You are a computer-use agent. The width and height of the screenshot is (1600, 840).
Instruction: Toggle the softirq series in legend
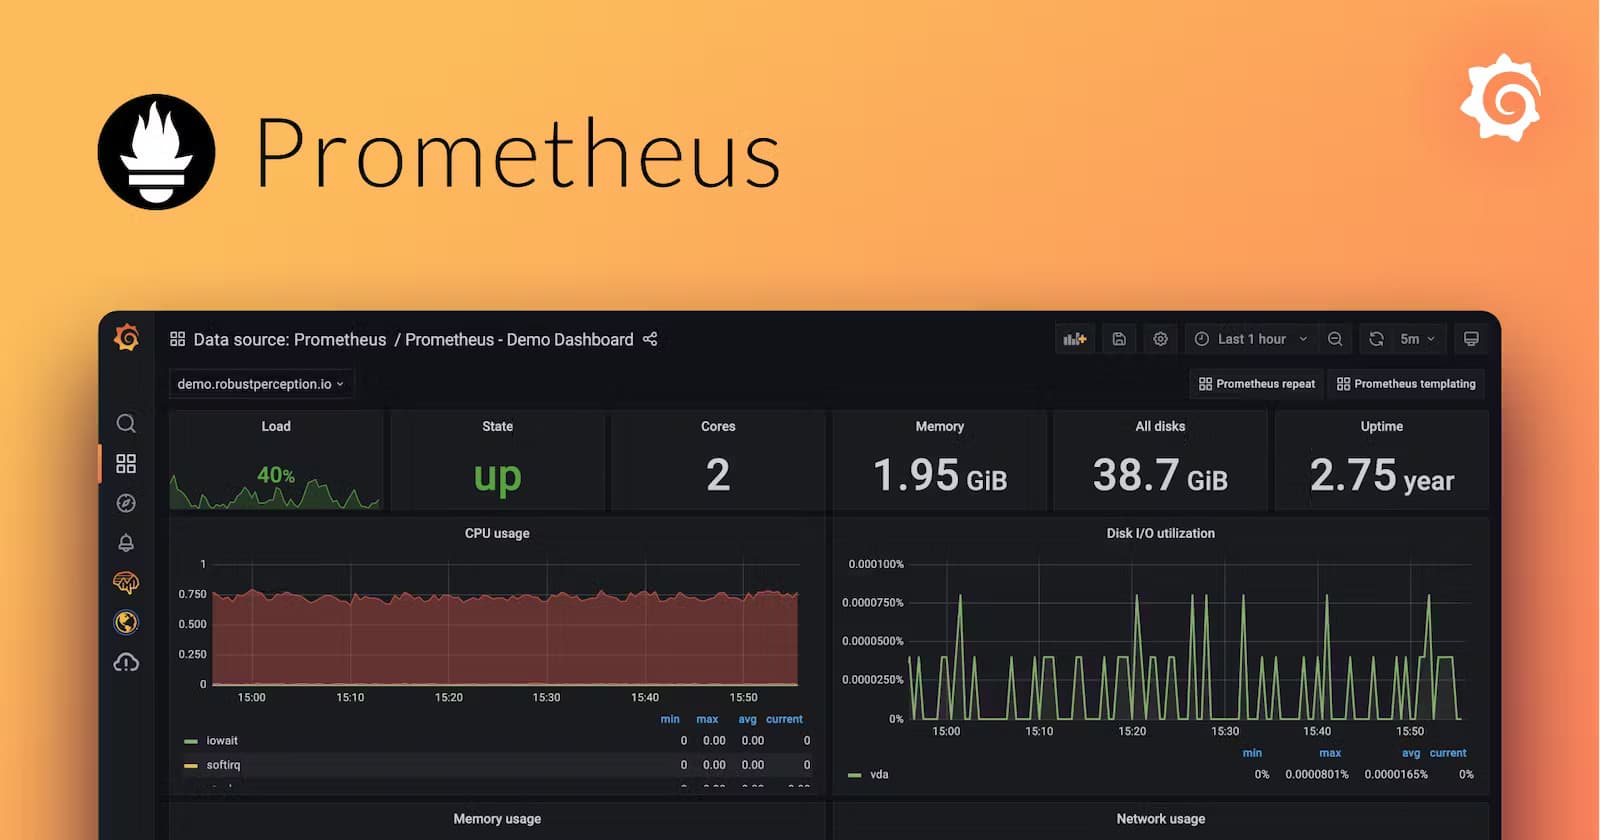coord(223,765)
